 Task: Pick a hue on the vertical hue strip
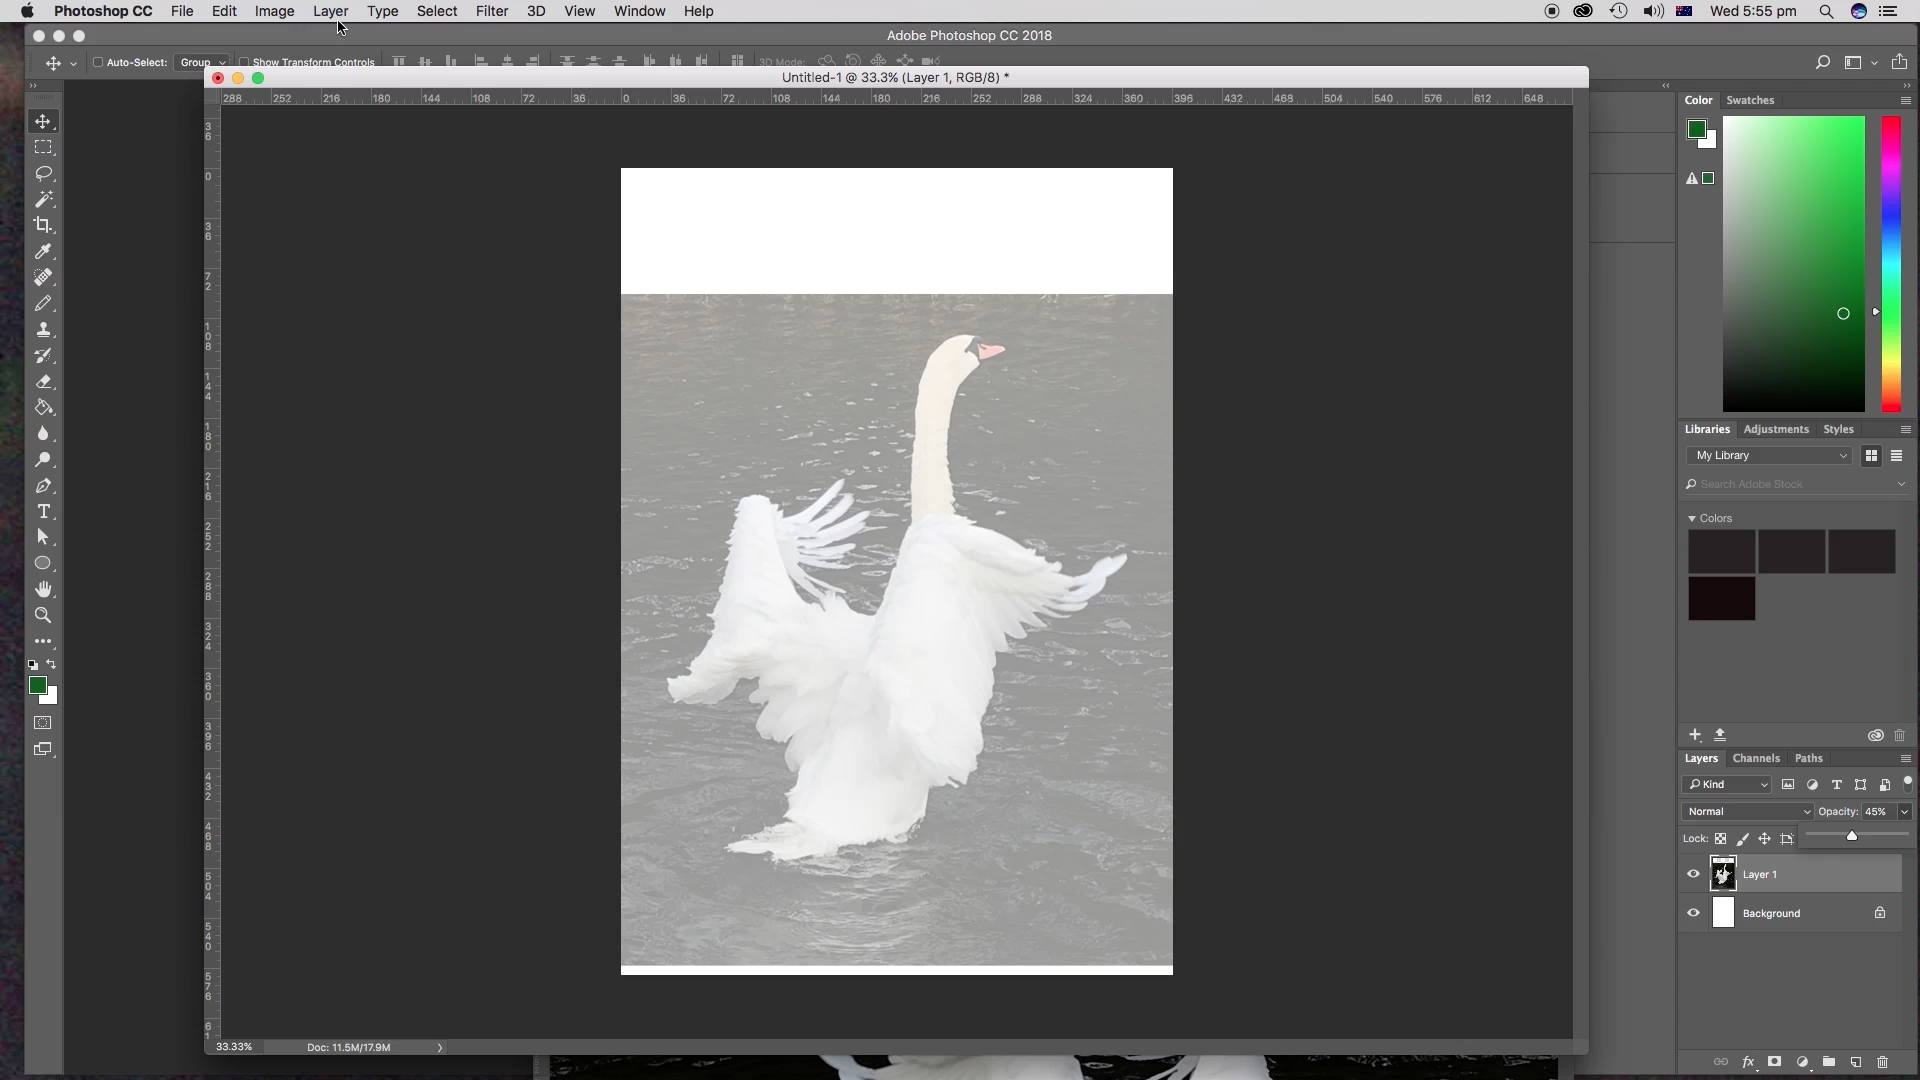tap(1891, 264)
